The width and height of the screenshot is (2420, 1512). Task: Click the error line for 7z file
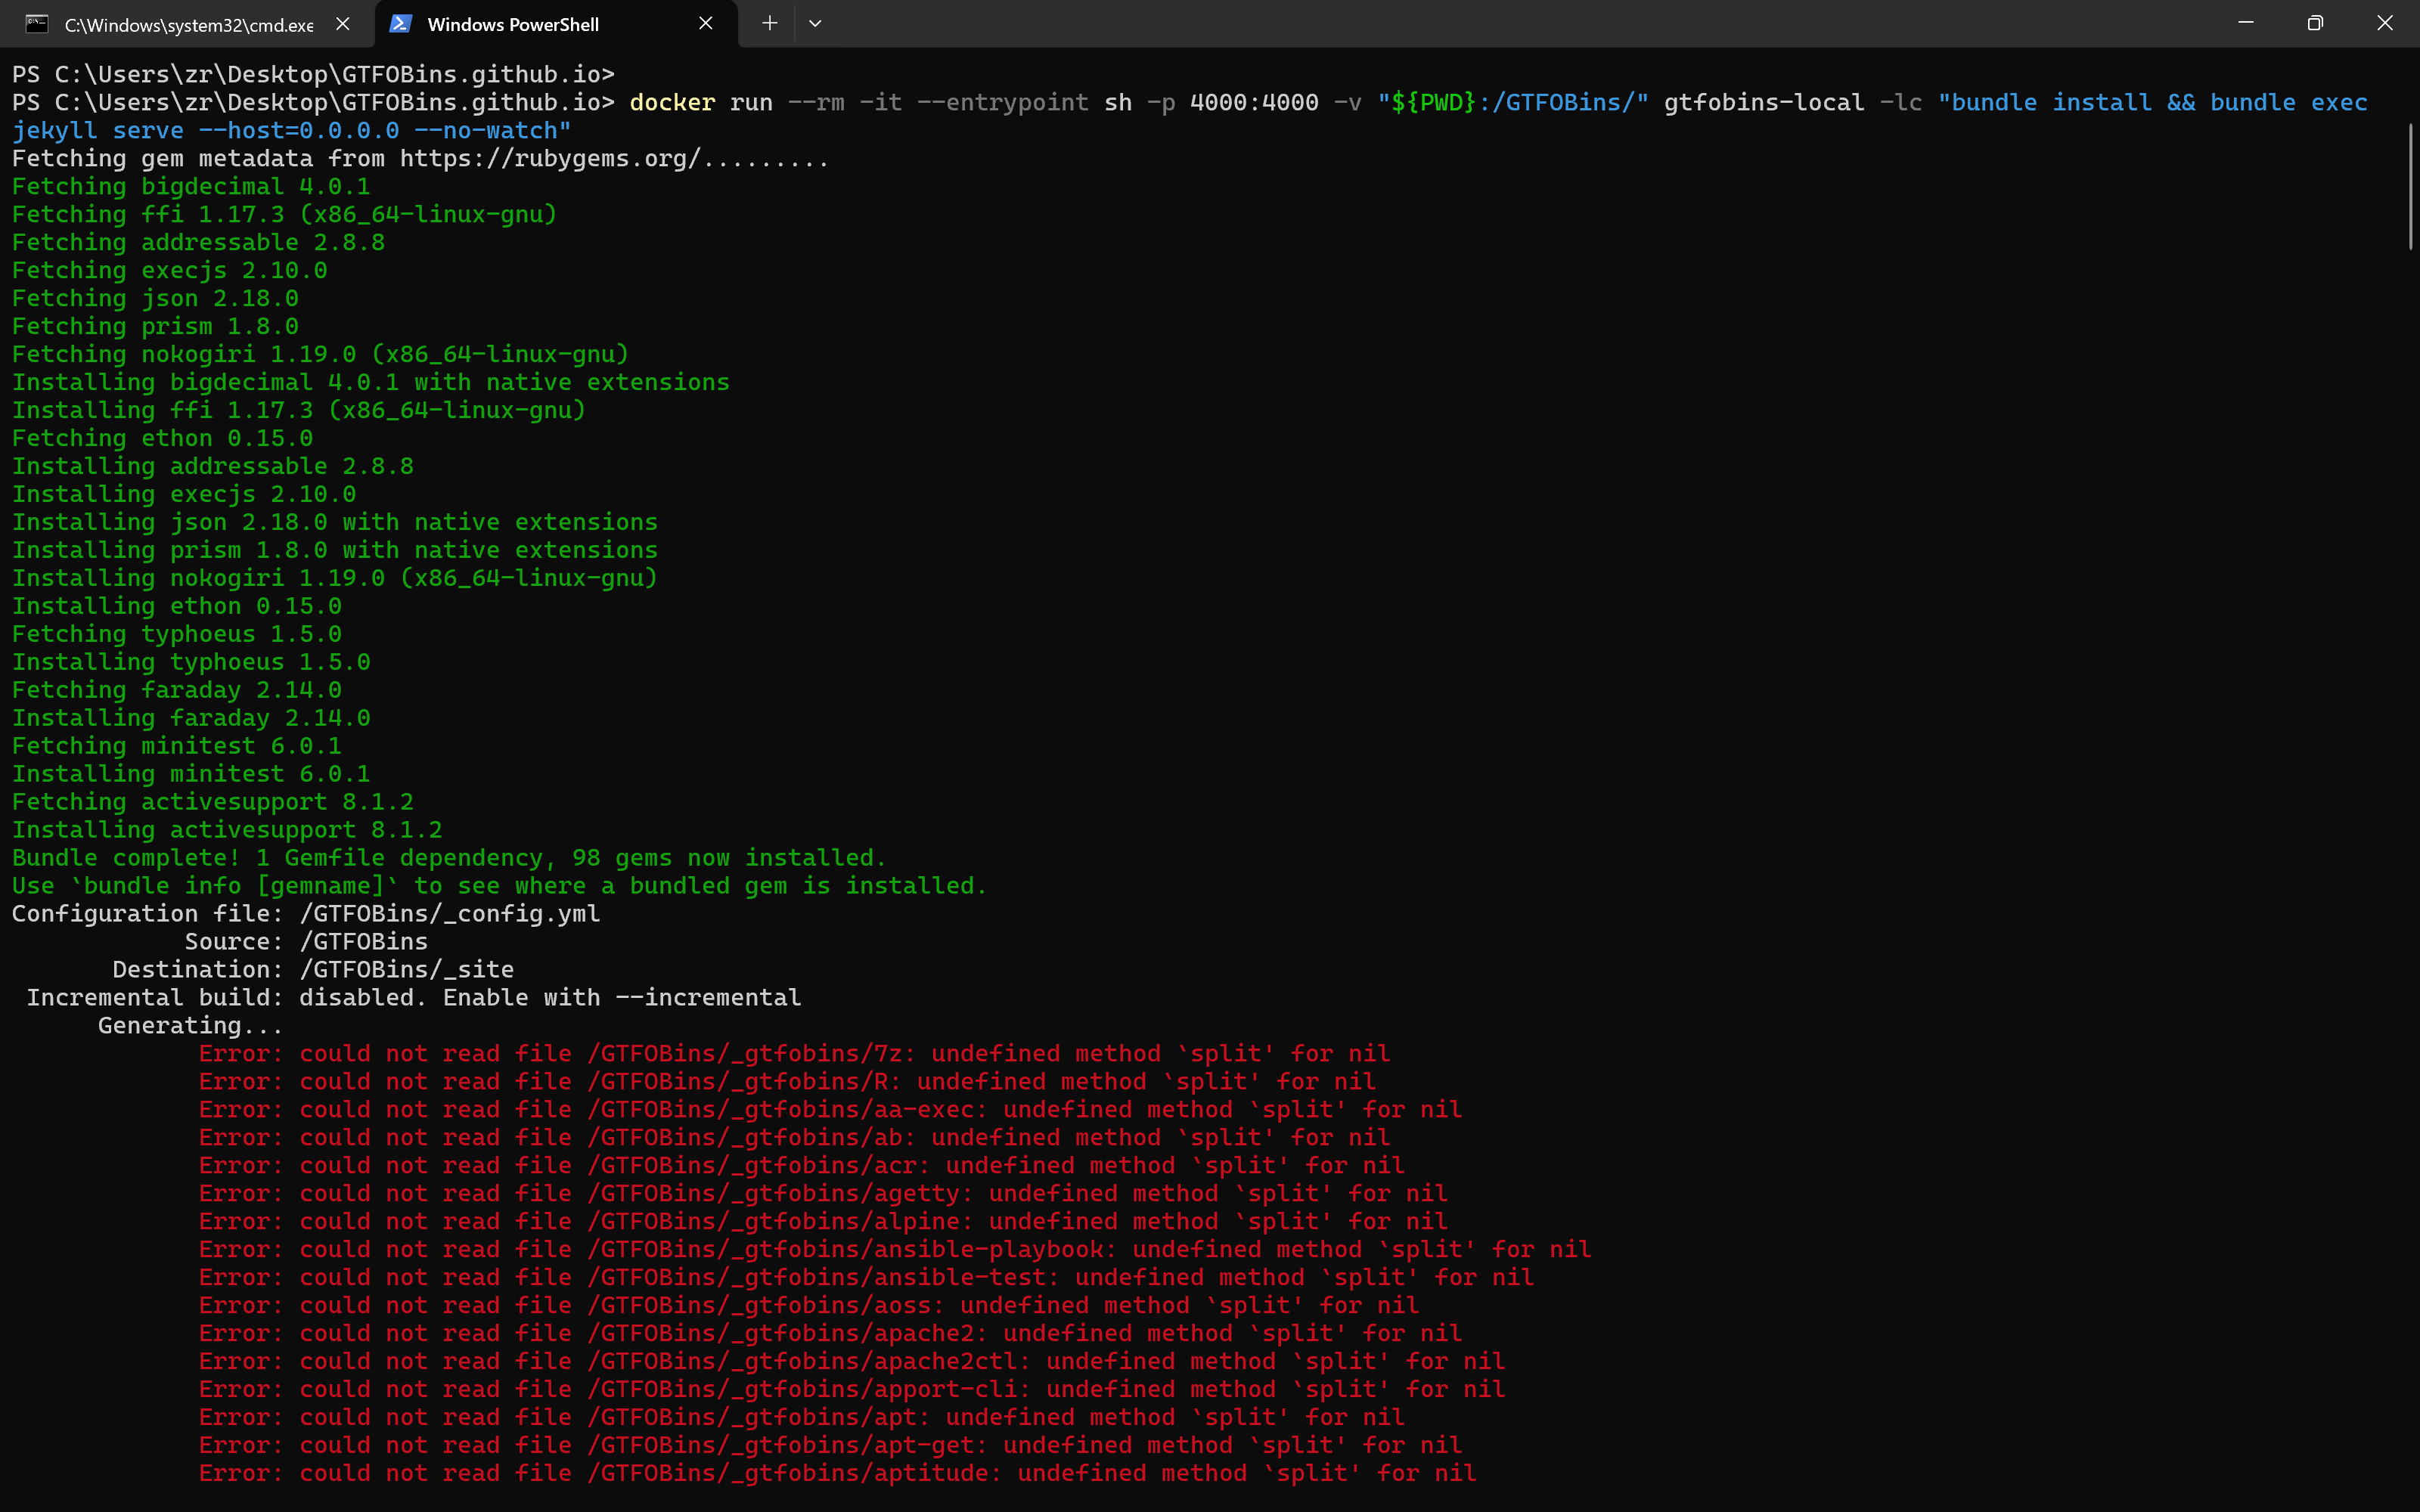(794, 1054)
